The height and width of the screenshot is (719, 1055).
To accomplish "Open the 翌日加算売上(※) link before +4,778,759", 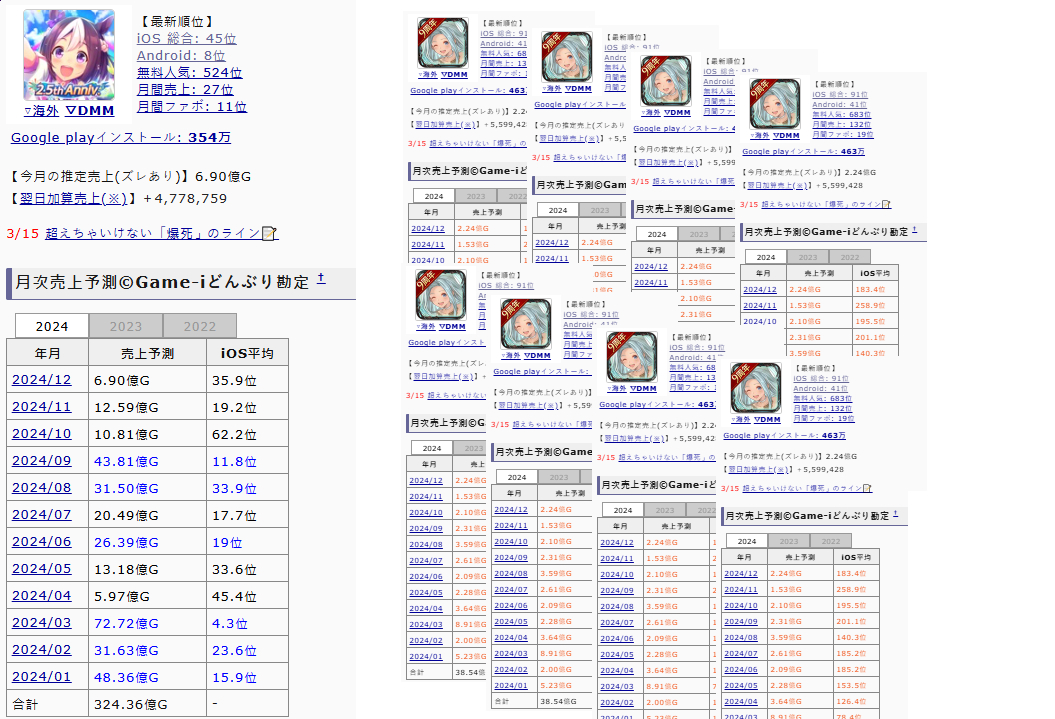I will (x=73, y=198).
